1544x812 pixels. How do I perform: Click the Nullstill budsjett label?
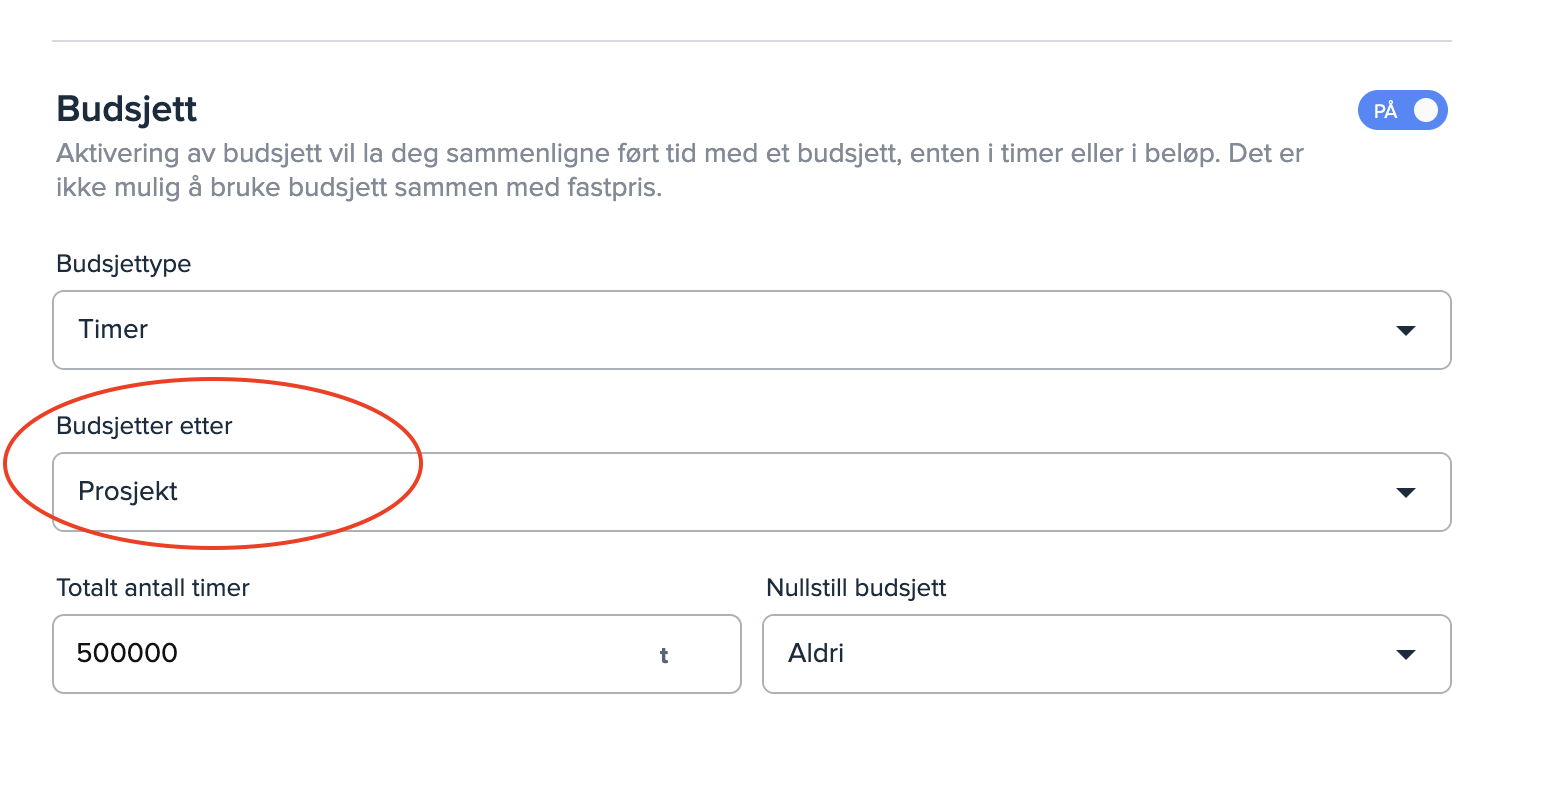[x=856, y=588]
